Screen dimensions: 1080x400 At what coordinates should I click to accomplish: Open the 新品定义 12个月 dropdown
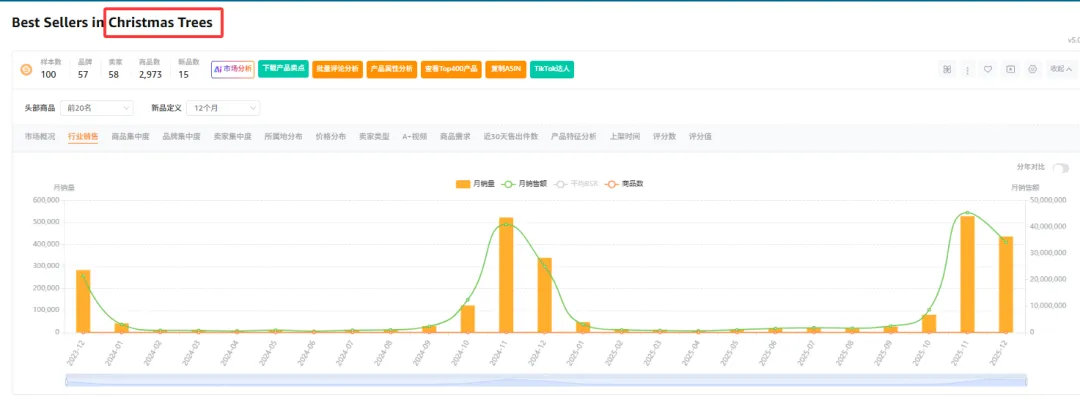coord(225,108)
